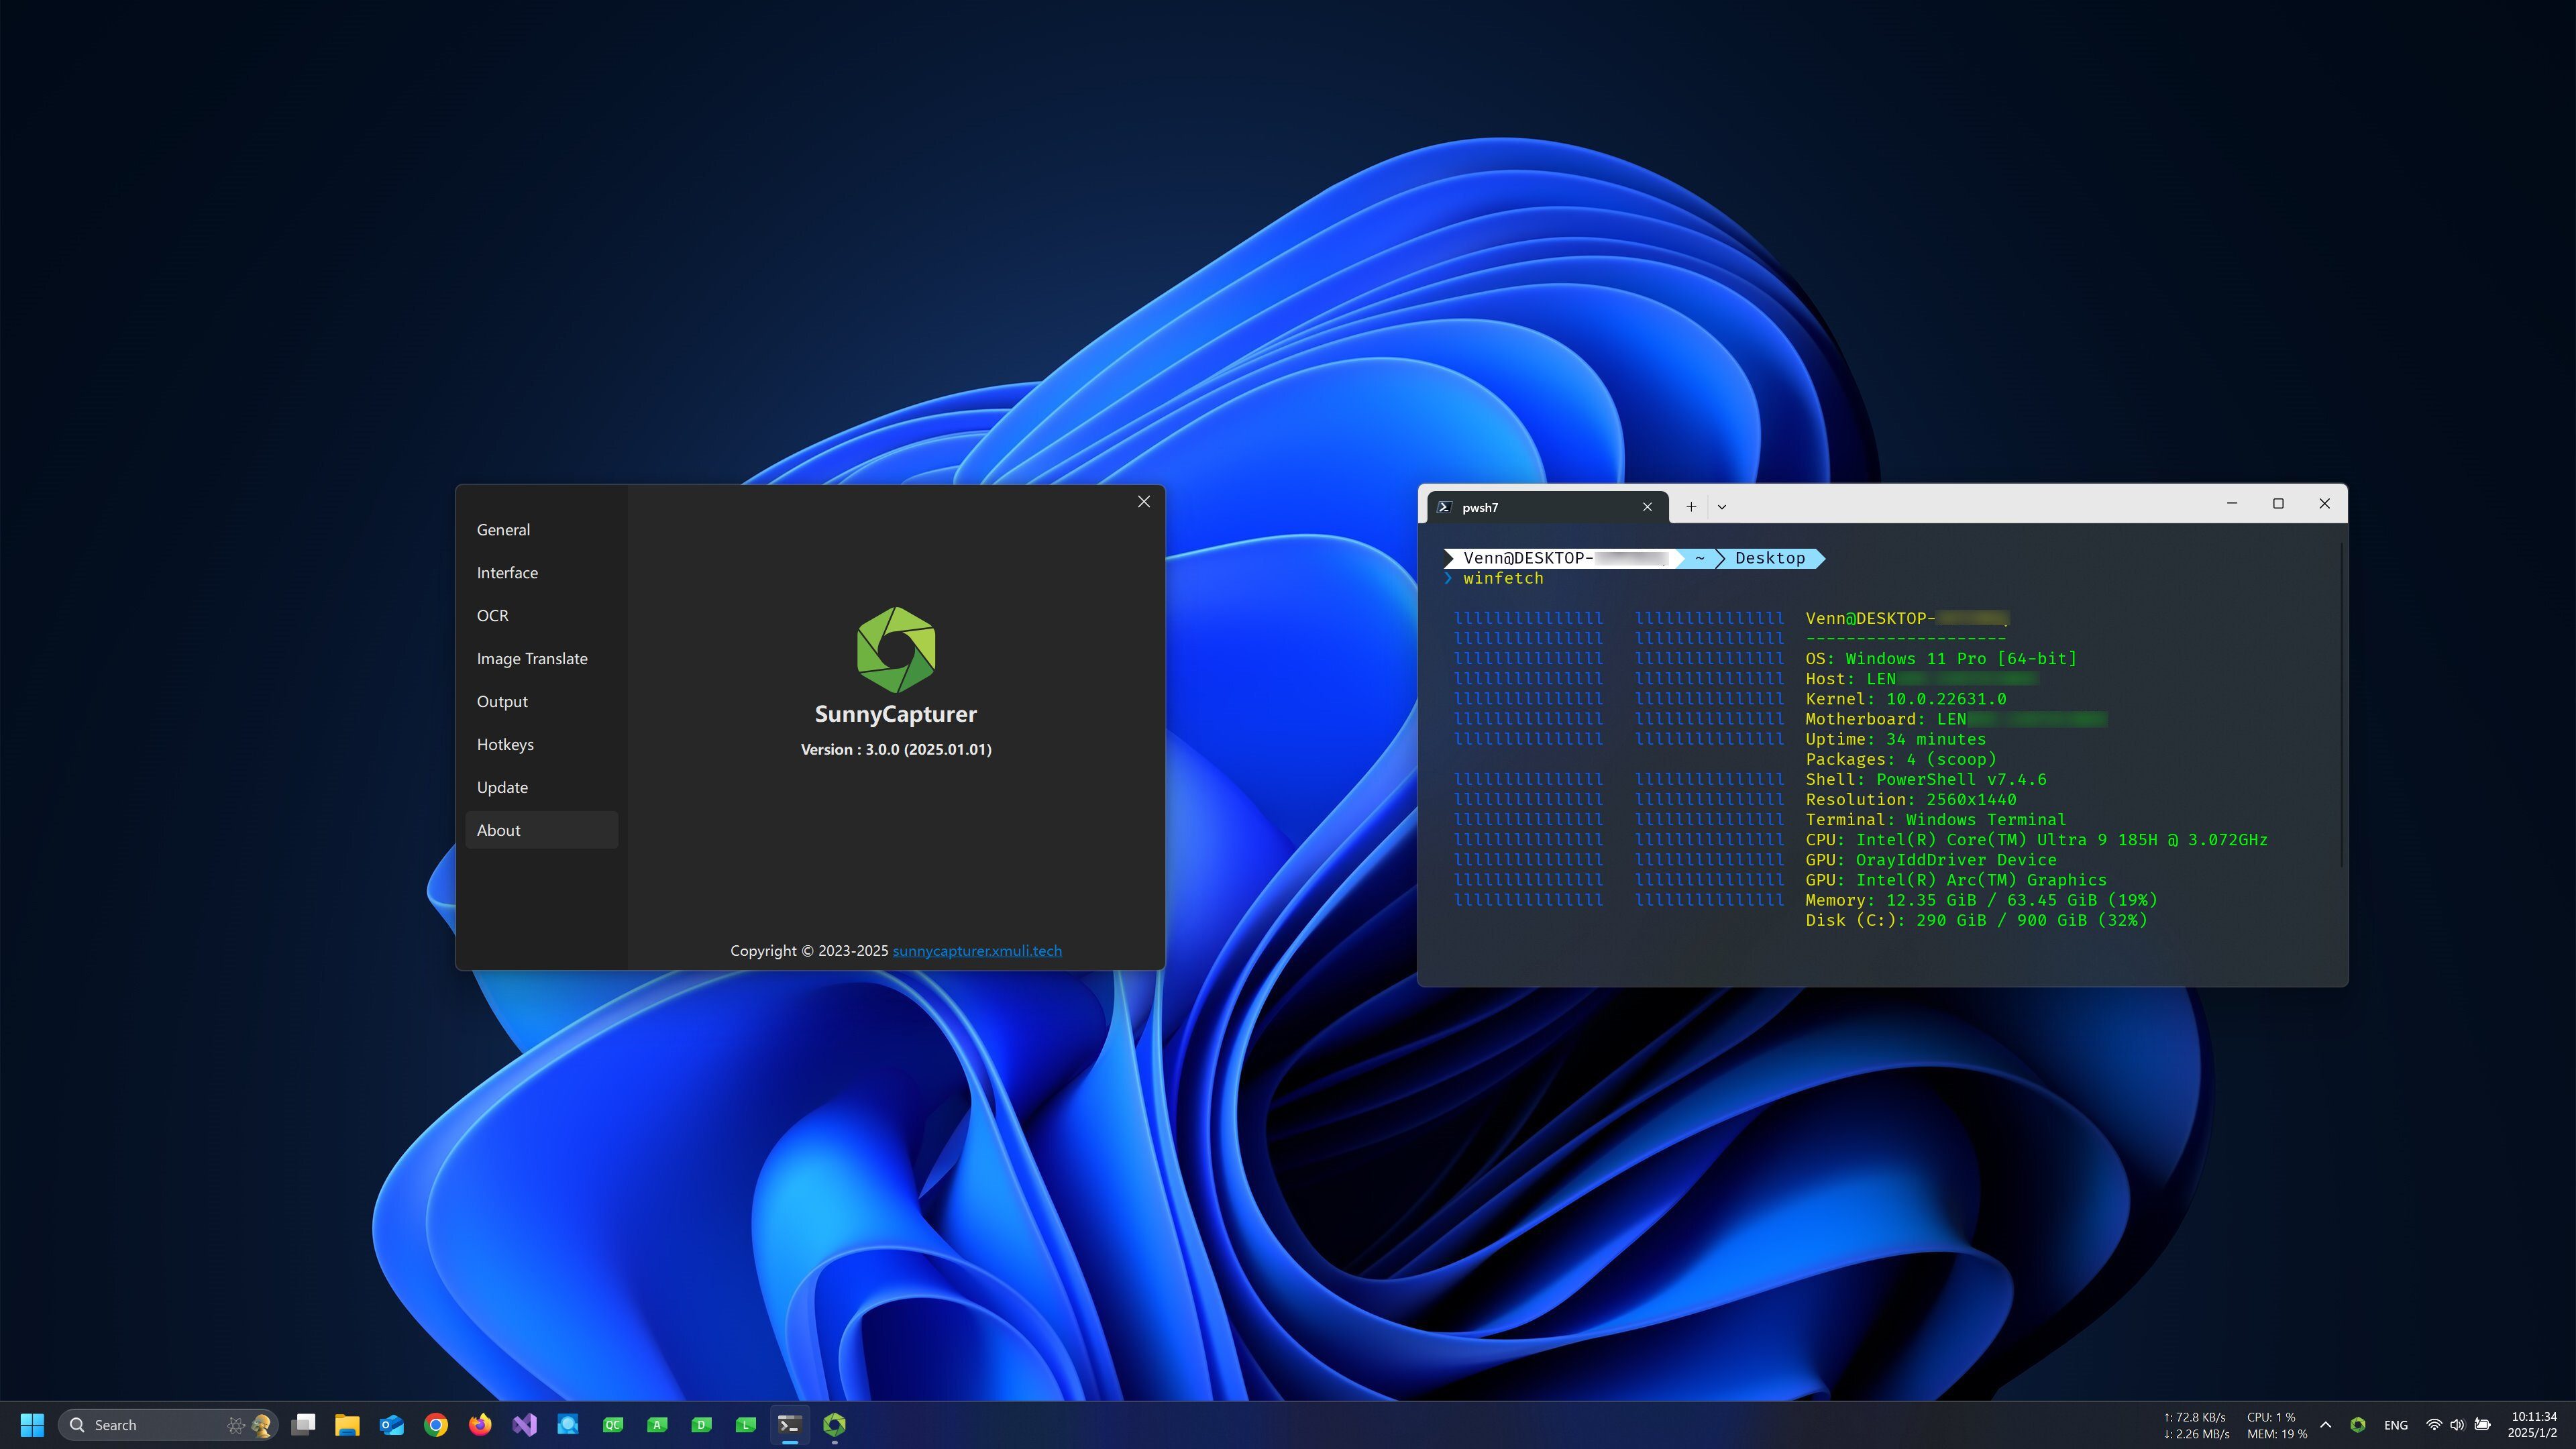Launch Visual Studio from the taskbar
Screen dimensions: 2576x1449
point(524,1425)
